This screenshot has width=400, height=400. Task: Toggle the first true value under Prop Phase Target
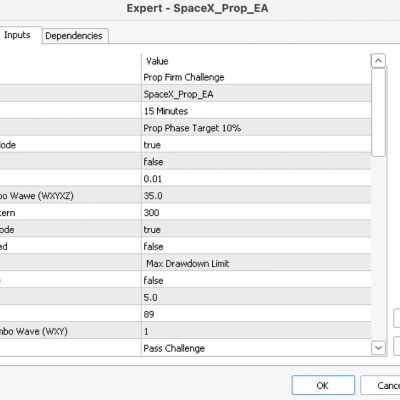coord(256,145)
